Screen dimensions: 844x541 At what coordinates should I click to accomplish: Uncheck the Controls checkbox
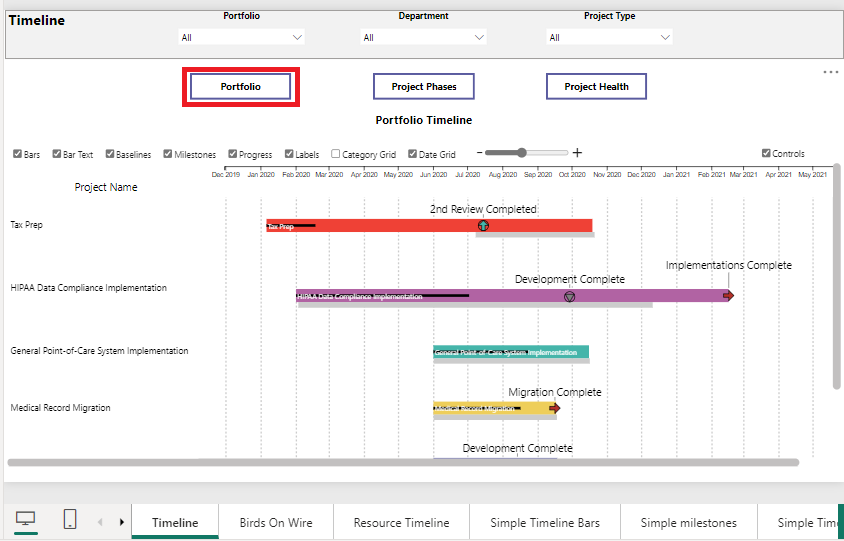[x=766, y=153]
